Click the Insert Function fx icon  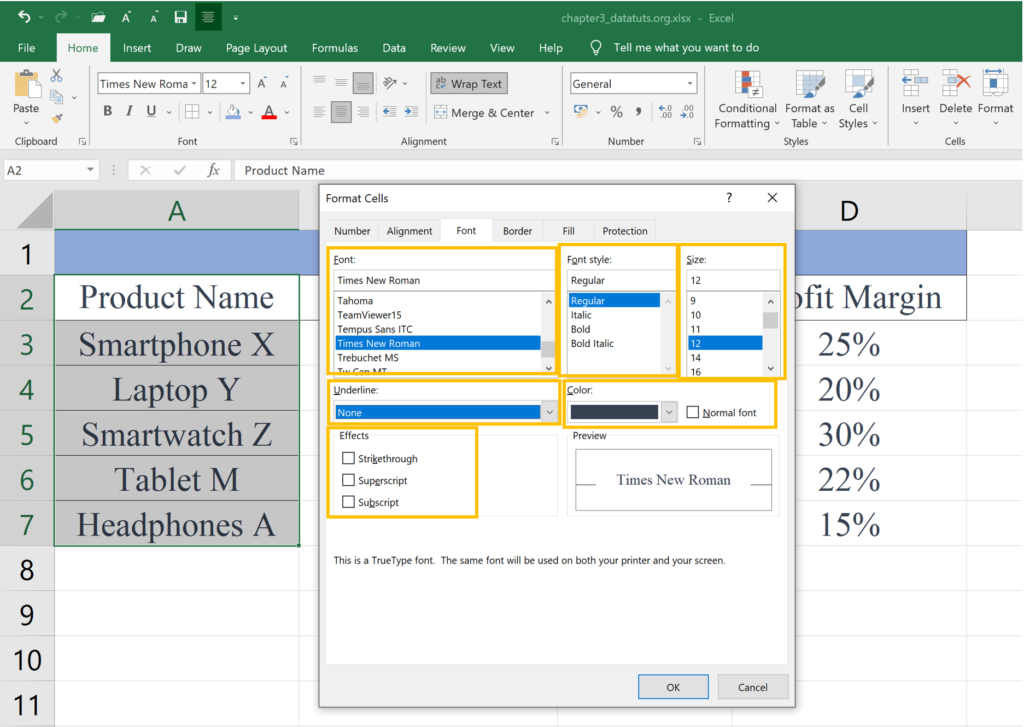click(213, 171)
